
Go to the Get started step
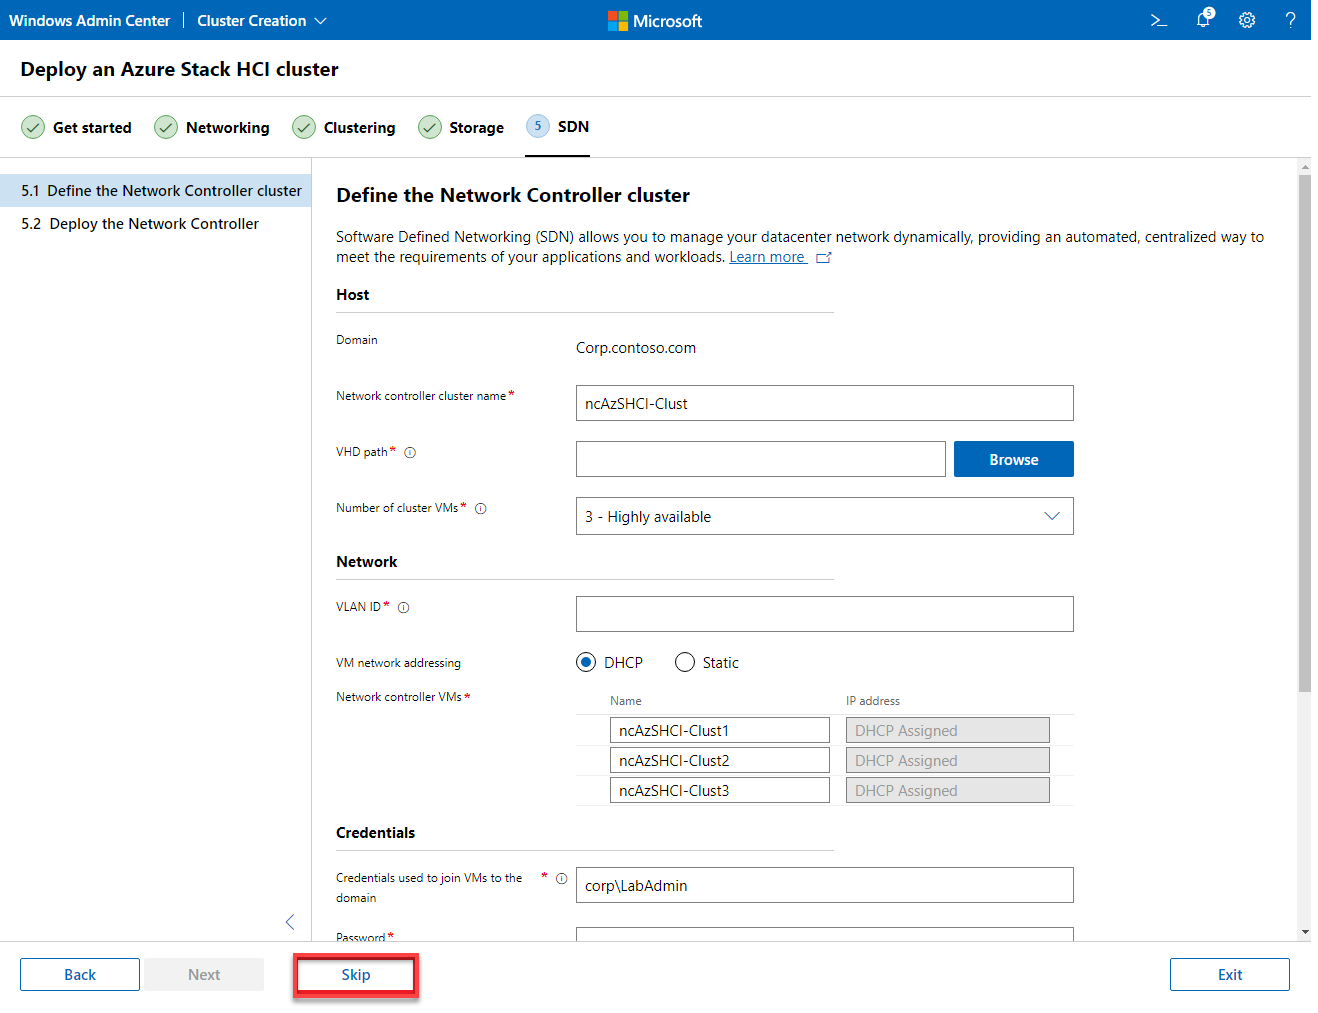[77, 127]
